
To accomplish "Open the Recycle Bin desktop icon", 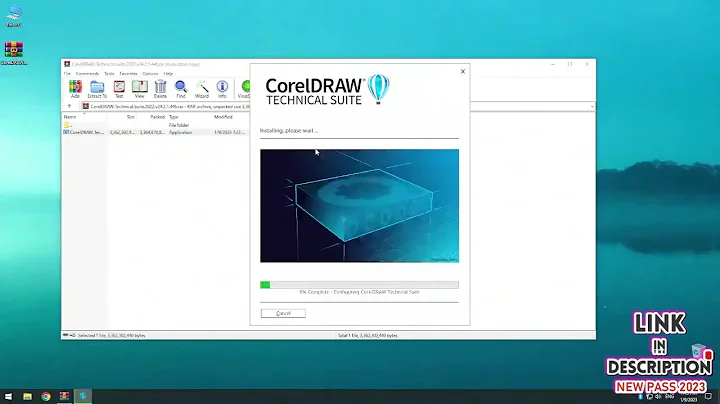I will (x=698, y=351).
